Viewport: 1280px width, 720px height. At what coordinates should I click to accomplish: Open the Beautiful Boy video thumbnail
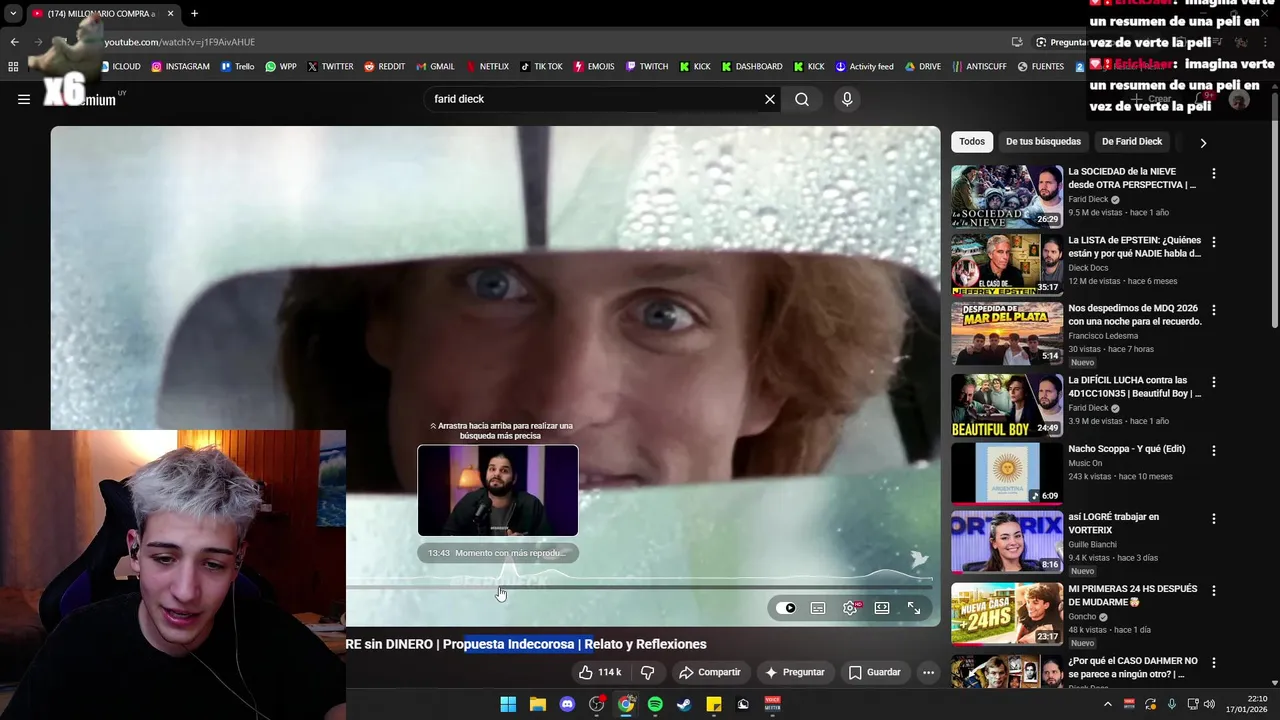pyautogui.click(x=1007, y=405)
